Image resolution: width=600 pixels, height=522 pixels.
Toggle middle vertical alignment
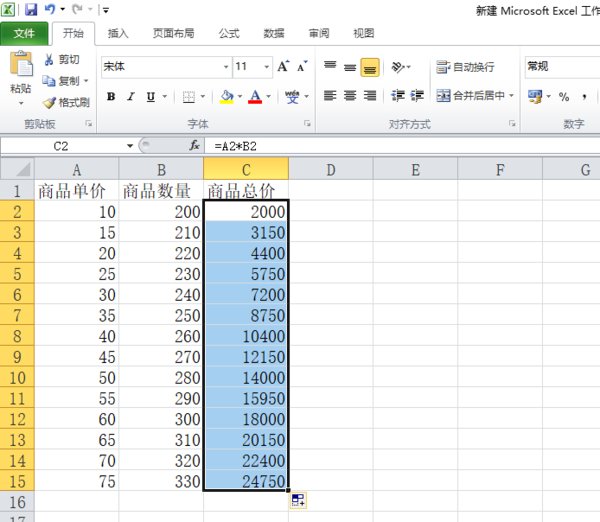tap(350, 67)
